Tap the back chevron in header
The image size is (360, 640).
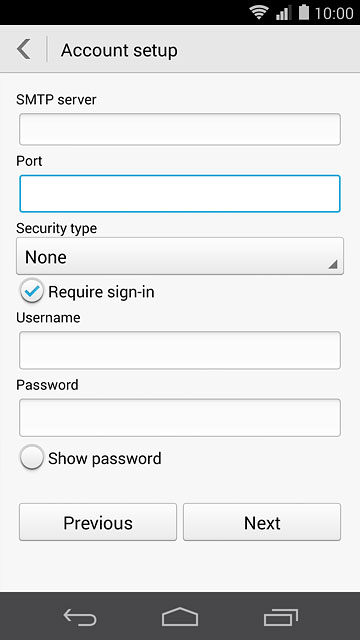coord(24,49)
